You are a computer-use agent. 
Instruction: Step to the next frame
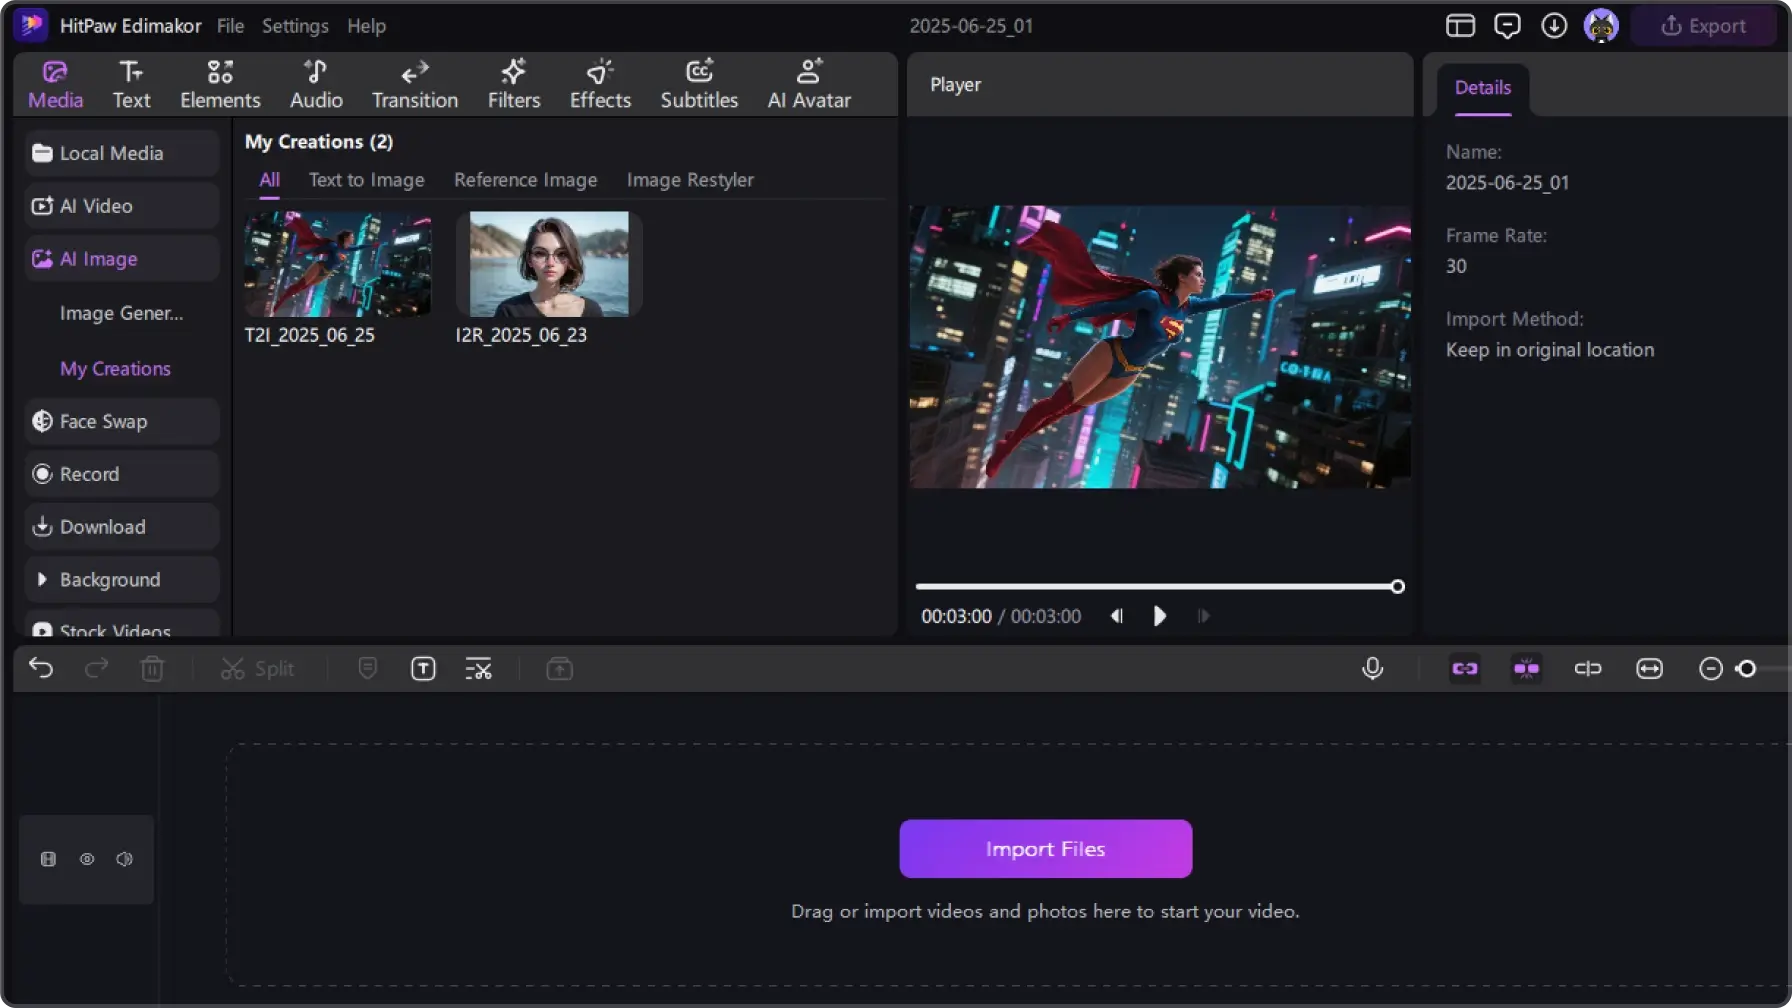click(1203, 616)
